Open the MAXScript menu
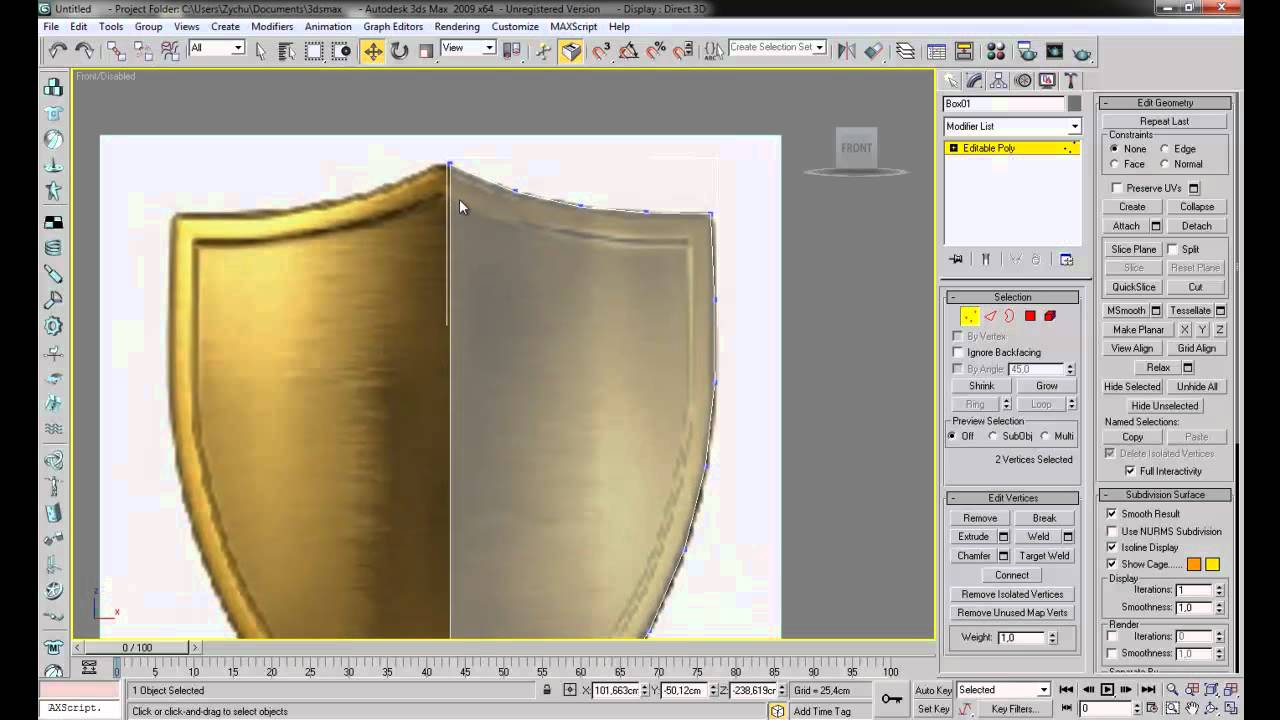Viewport: 1280px width, 720px height. (x=573, y=27)
